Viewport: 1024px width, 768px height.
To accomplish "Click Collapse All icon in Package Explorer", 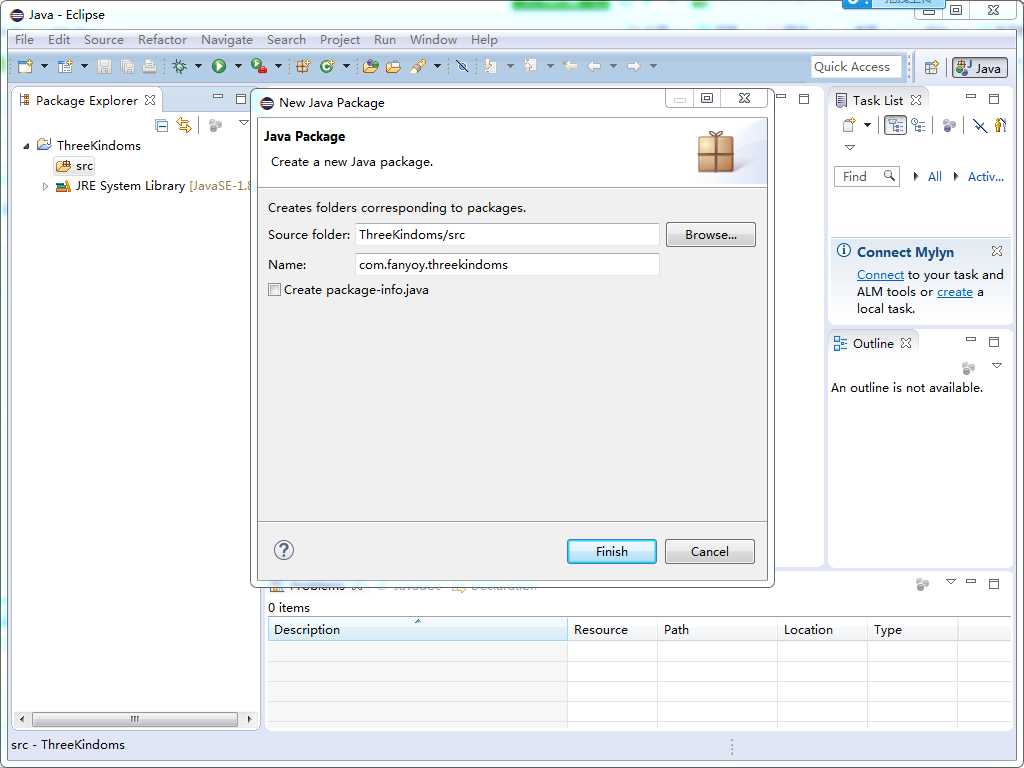I will [161, 125].
